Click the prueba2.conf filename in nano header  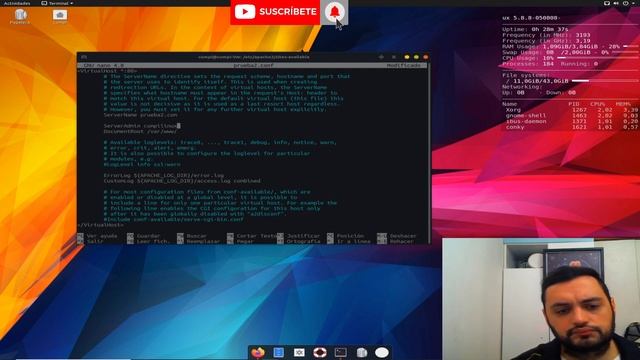click(253, 65)
